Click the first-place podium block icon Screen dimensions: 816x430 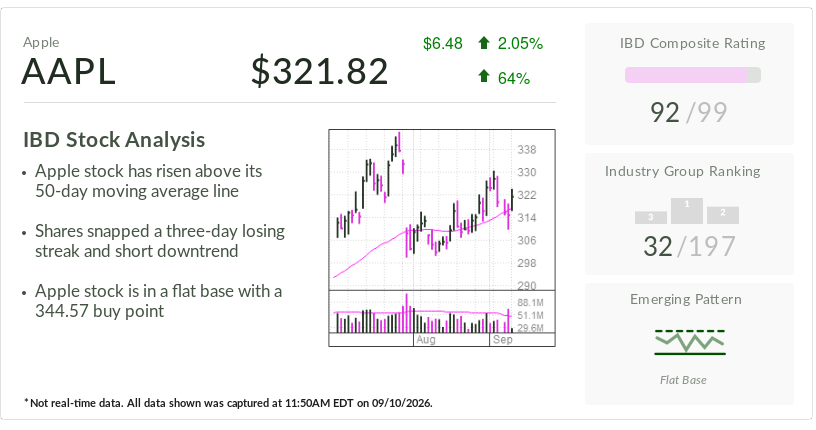point(687,211)
